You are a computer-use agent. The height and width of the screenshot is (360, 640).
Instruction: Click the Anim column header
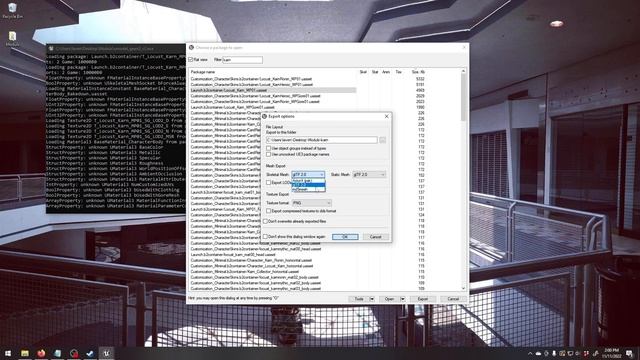coord(386,72)
